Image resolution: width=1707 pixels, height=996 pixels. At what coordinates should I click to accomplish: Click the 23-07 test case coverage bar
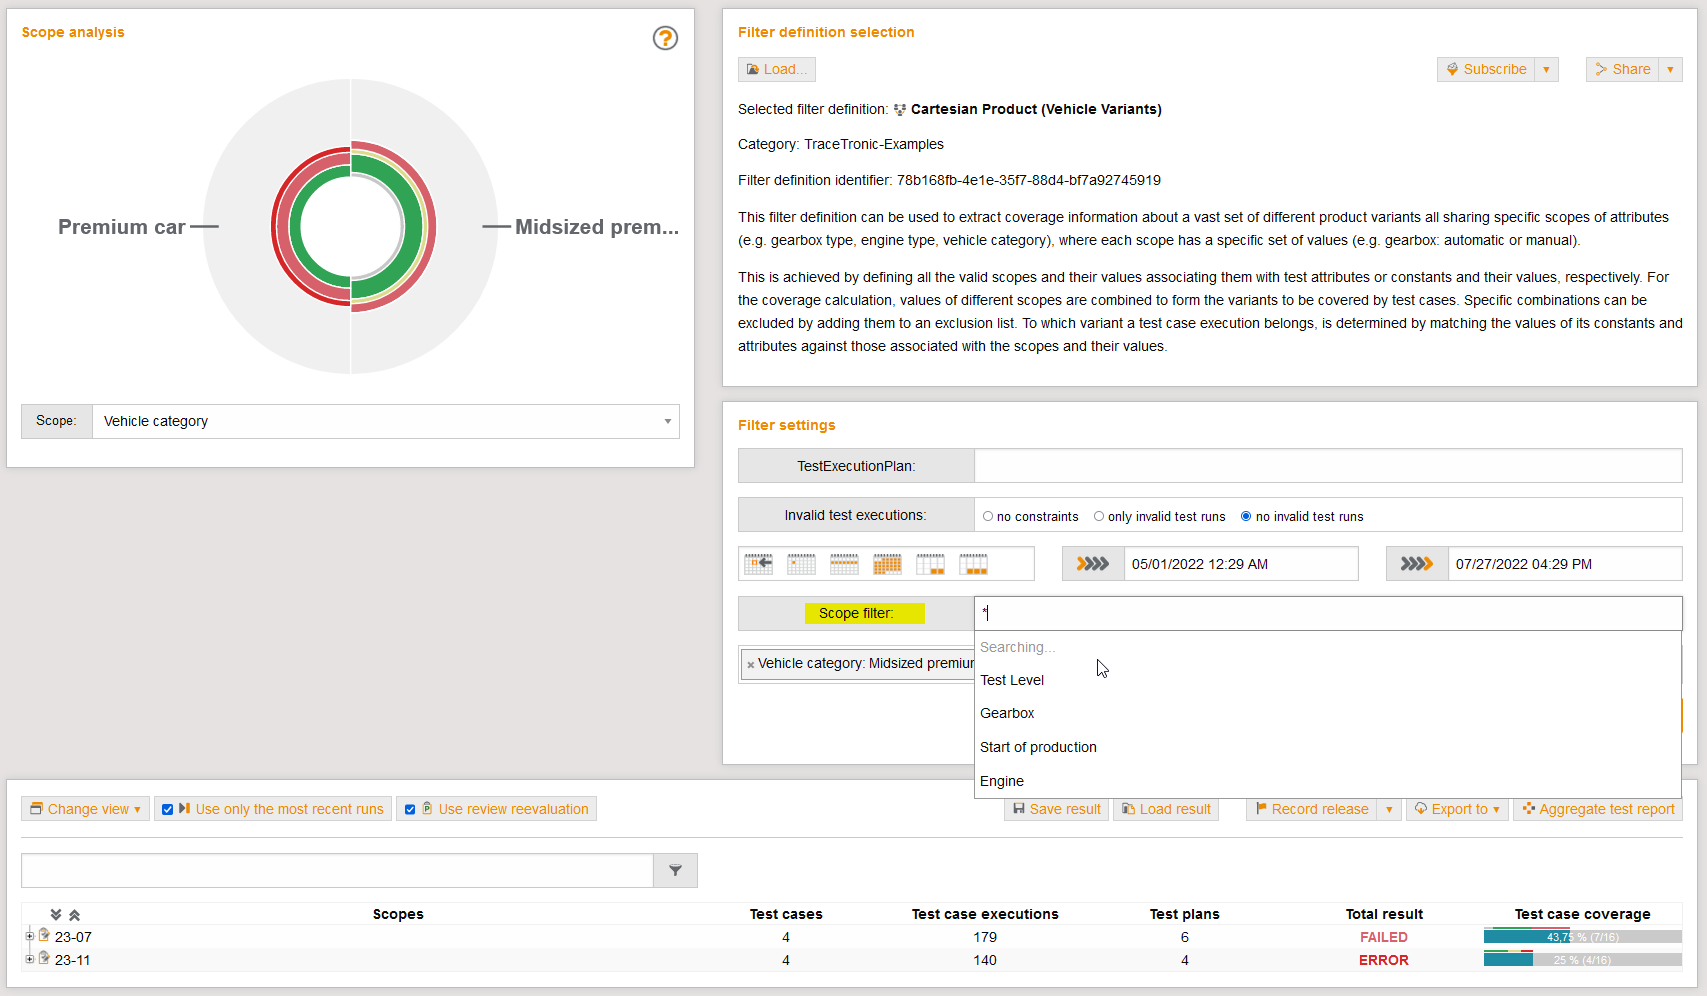click(1582, 937)
